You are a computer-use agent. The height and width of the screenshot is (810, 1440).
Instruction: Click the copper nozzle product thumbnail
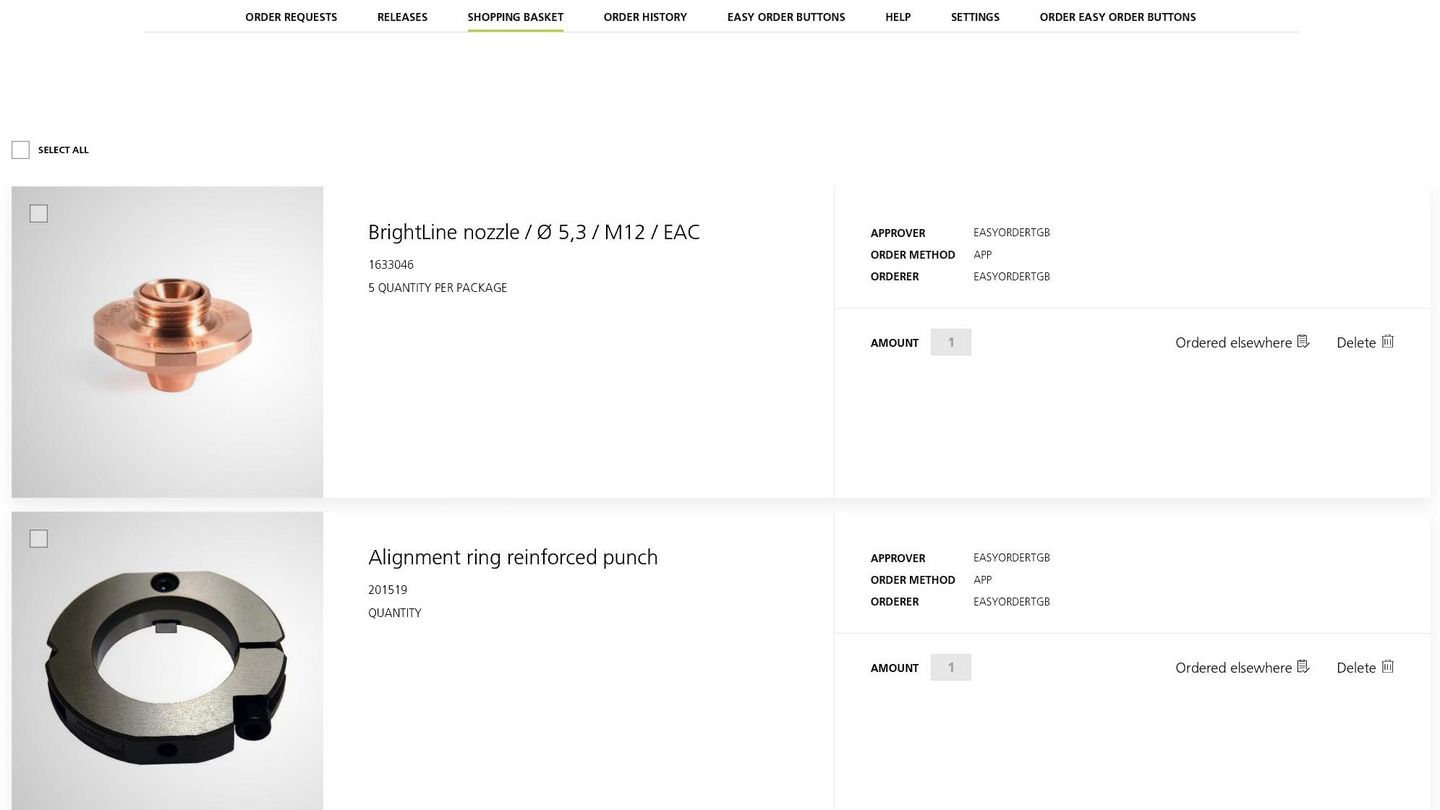tap(167, 342)
